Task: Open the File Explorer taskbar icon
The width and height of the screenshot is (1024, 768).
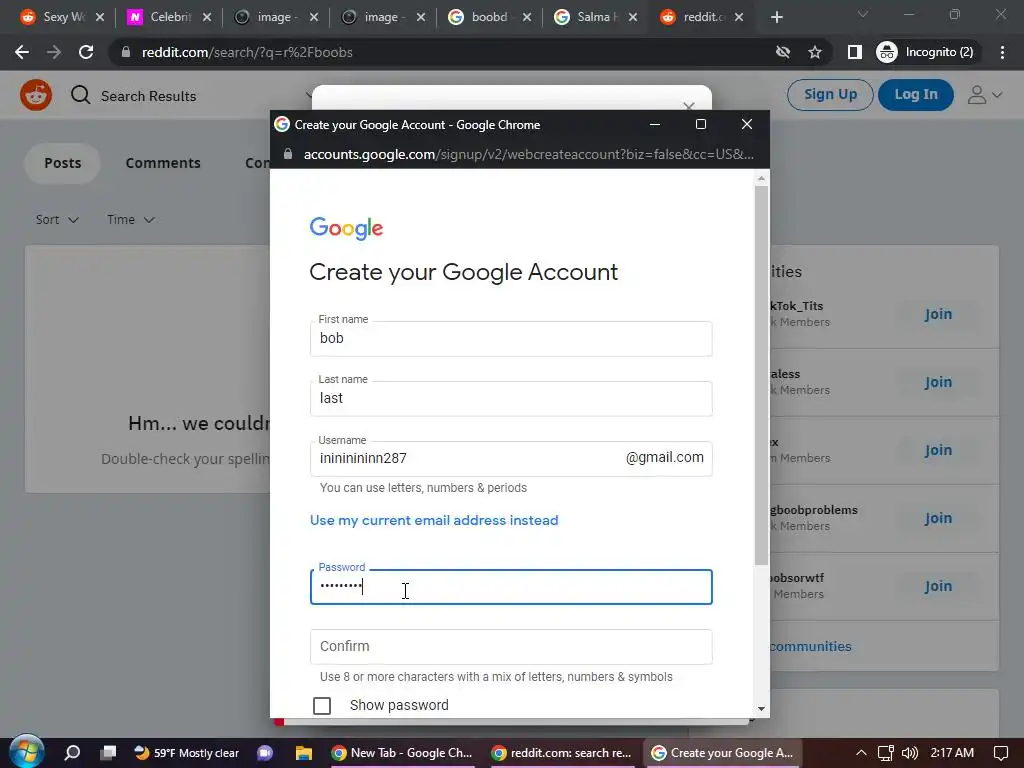Action: point(304,753)
